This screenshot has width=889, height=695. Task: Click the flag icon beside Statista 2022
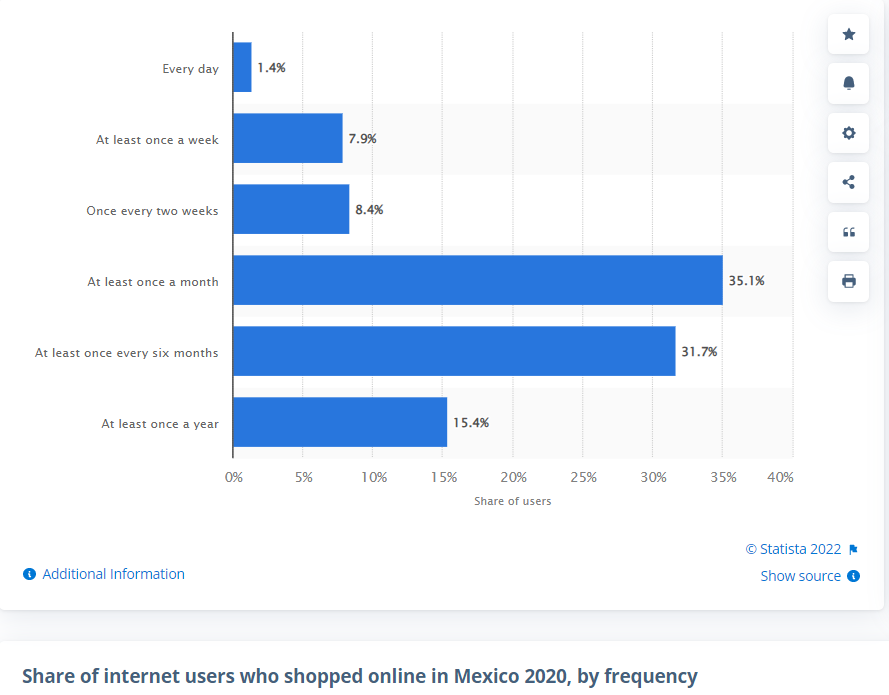pos(853,549)
